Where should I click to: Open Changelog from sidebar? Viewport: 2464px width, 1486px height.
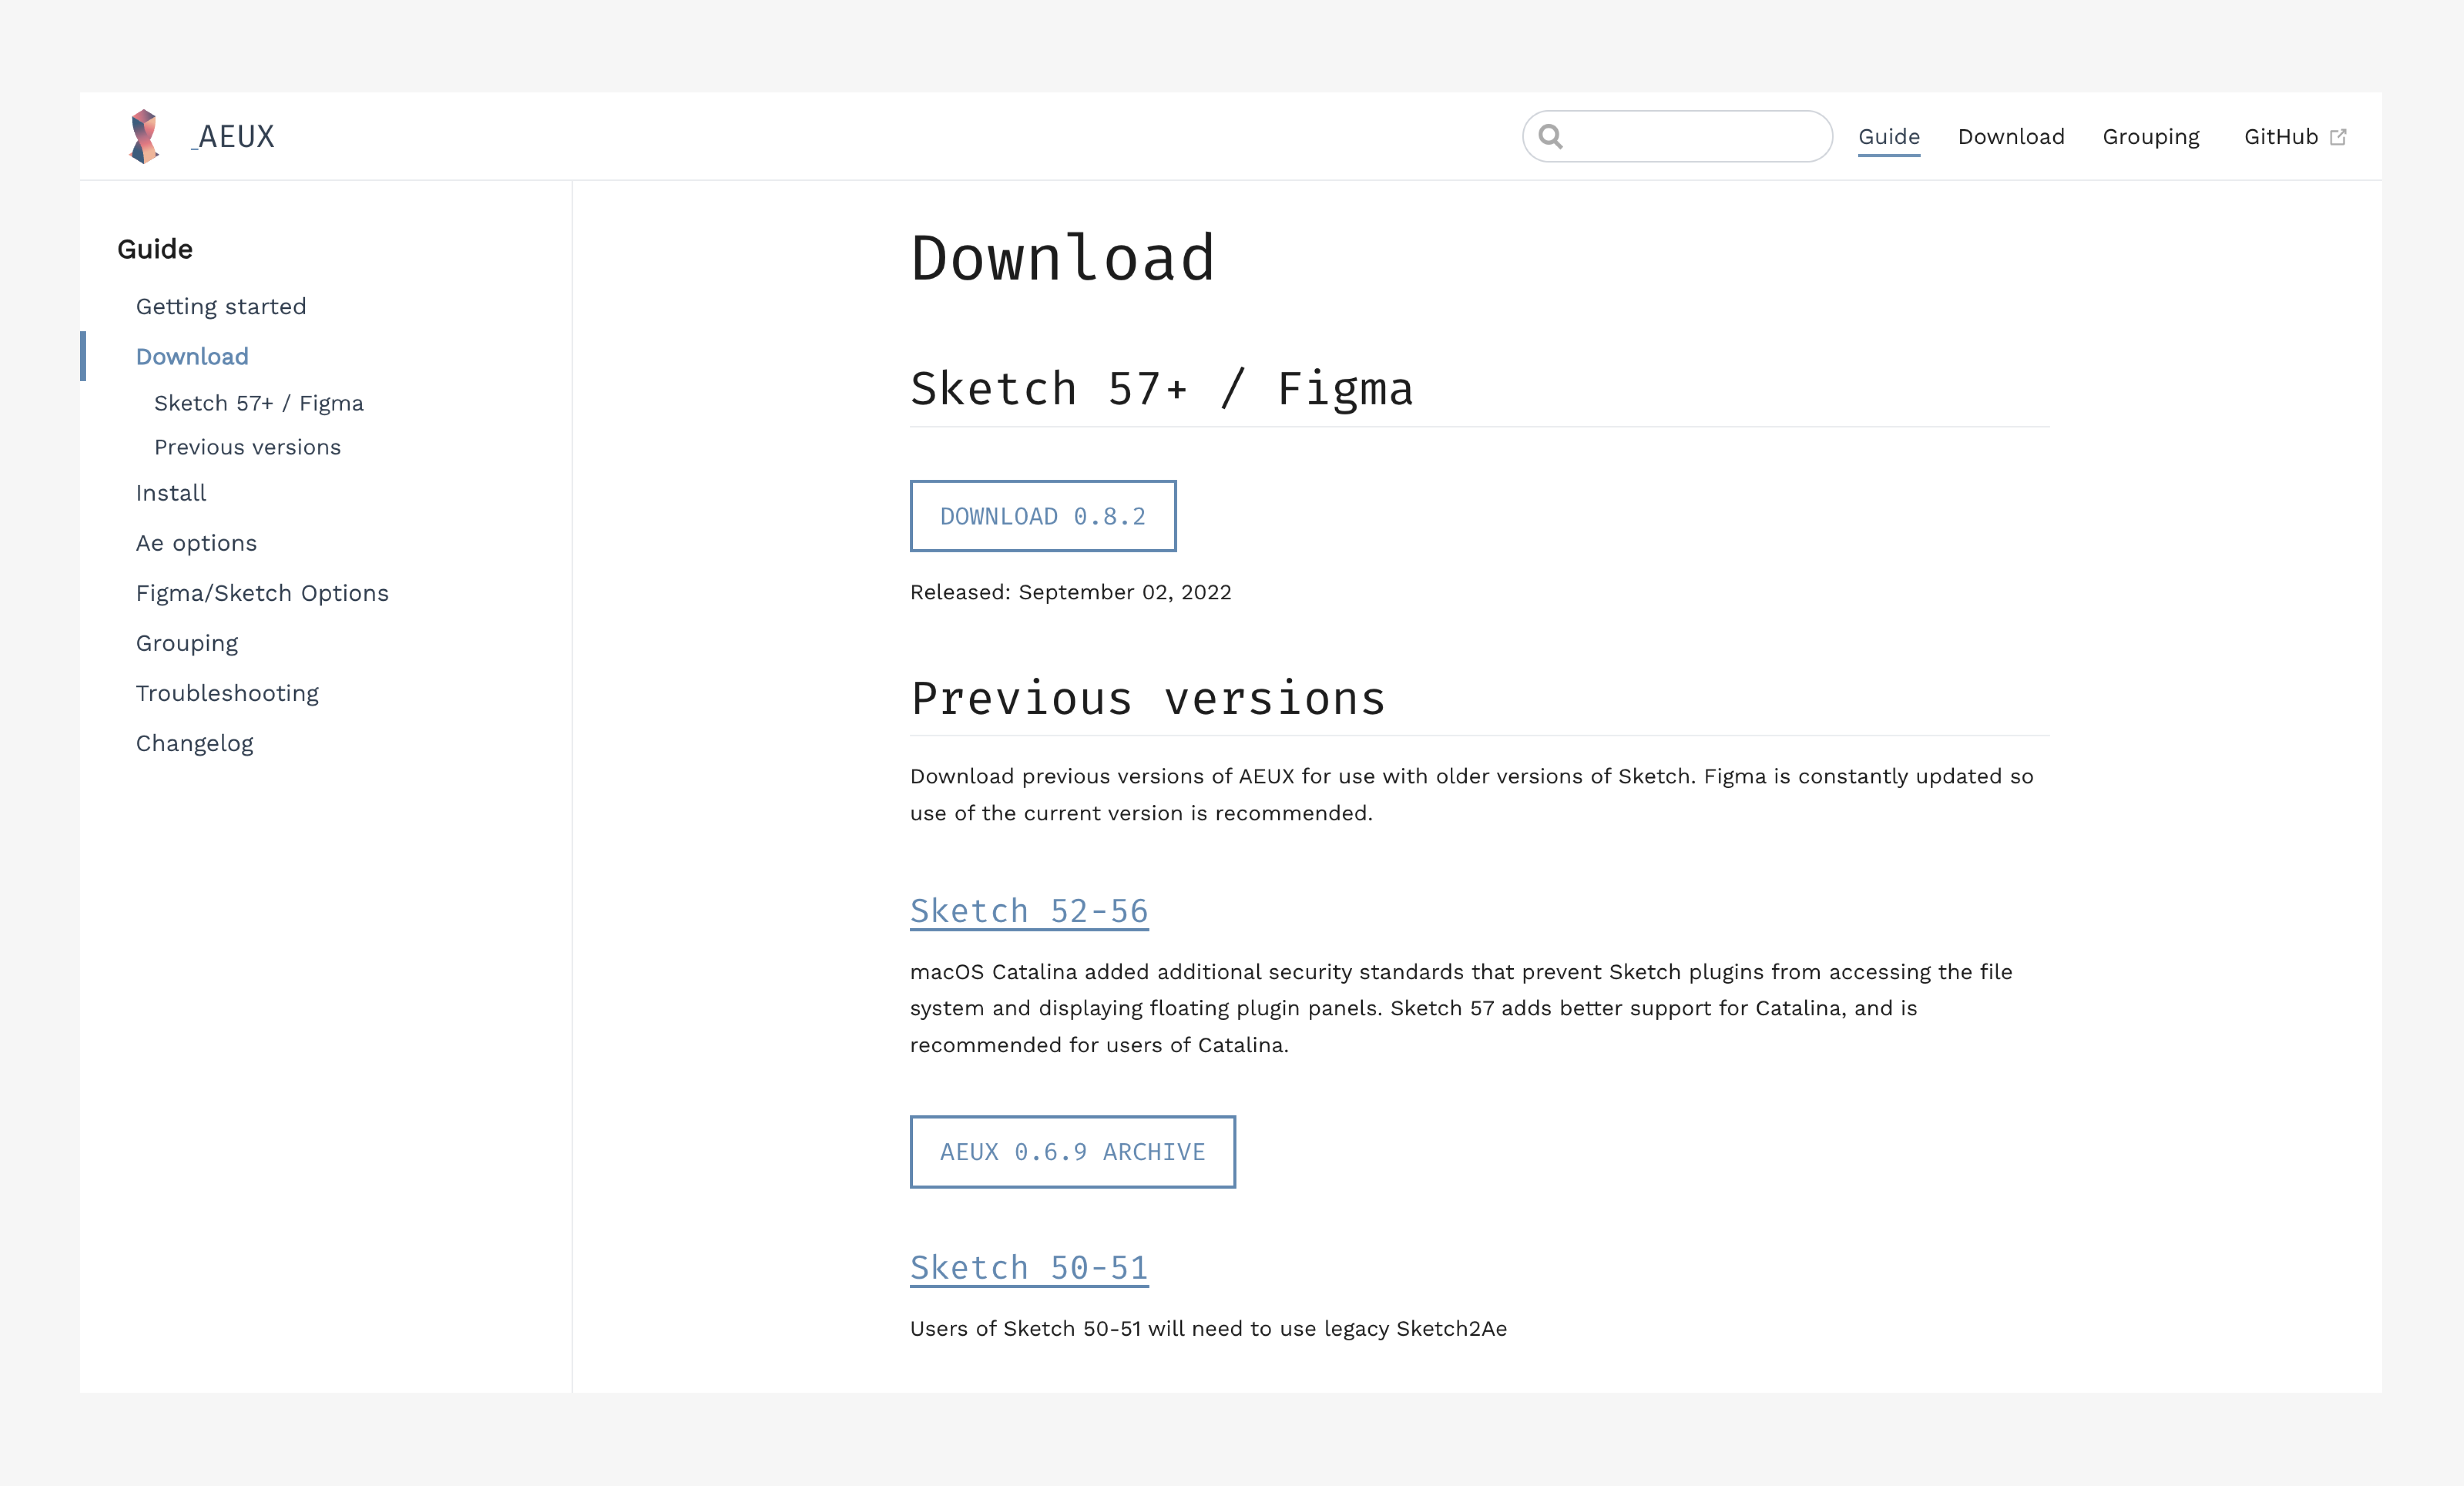[x=194, y=743]
